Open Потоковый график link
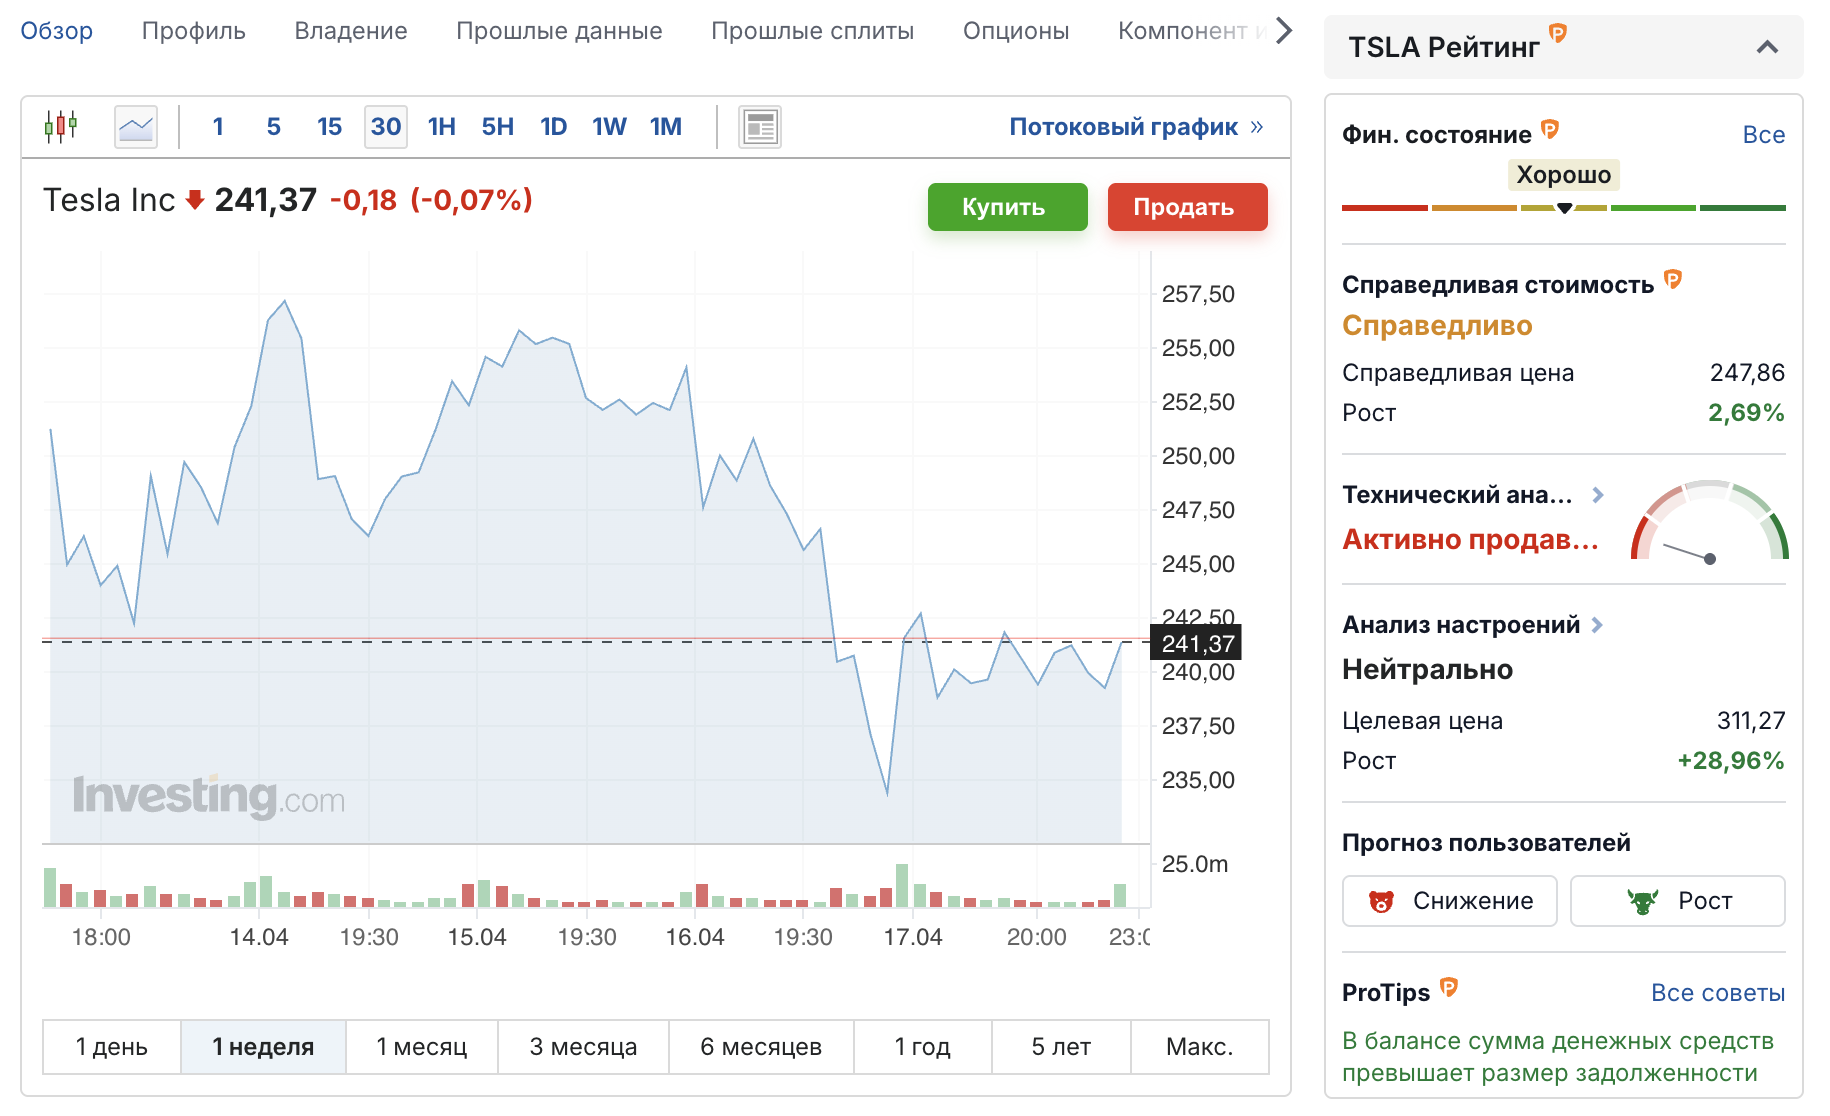The image size is (1830, 1116). click(1136, 127)
